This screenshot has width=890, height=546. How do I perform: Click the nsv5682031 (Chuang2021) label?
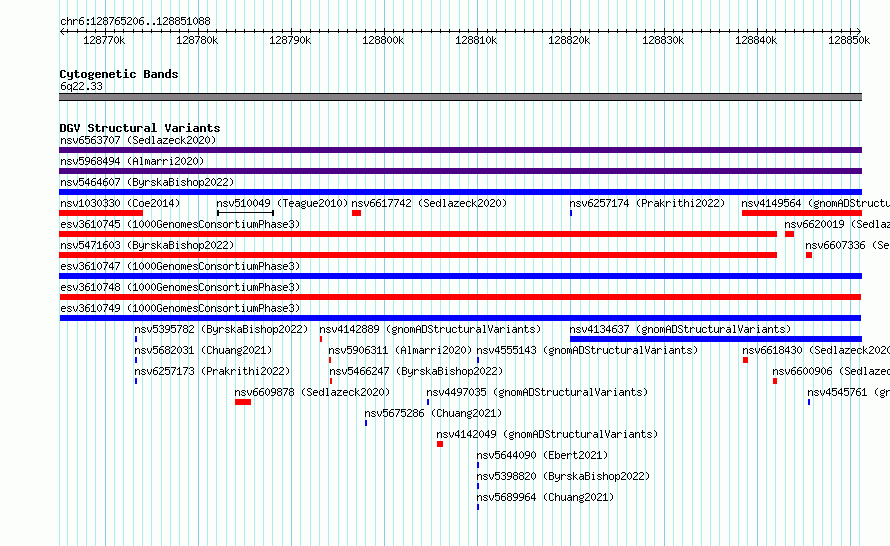pyautogui.click(x=203, y=350)
